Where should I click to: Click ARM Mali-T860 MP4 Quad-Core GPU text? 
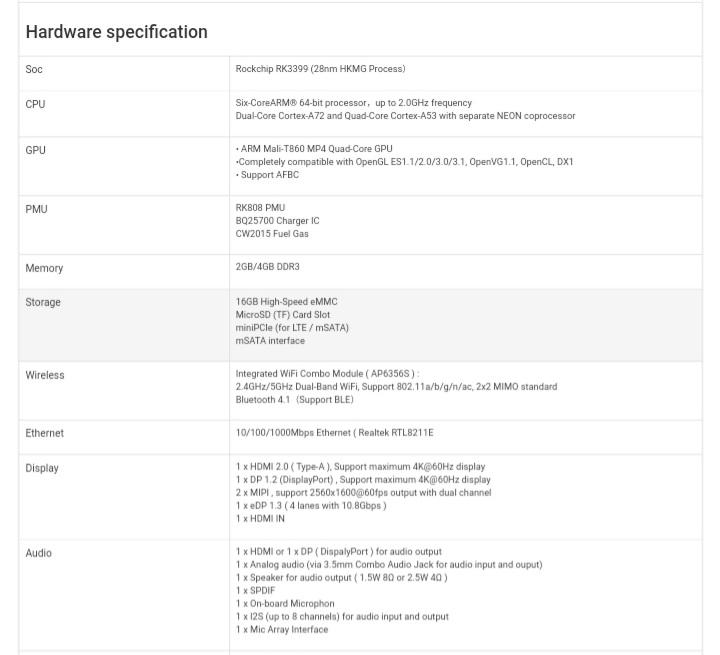pos(314,149)
